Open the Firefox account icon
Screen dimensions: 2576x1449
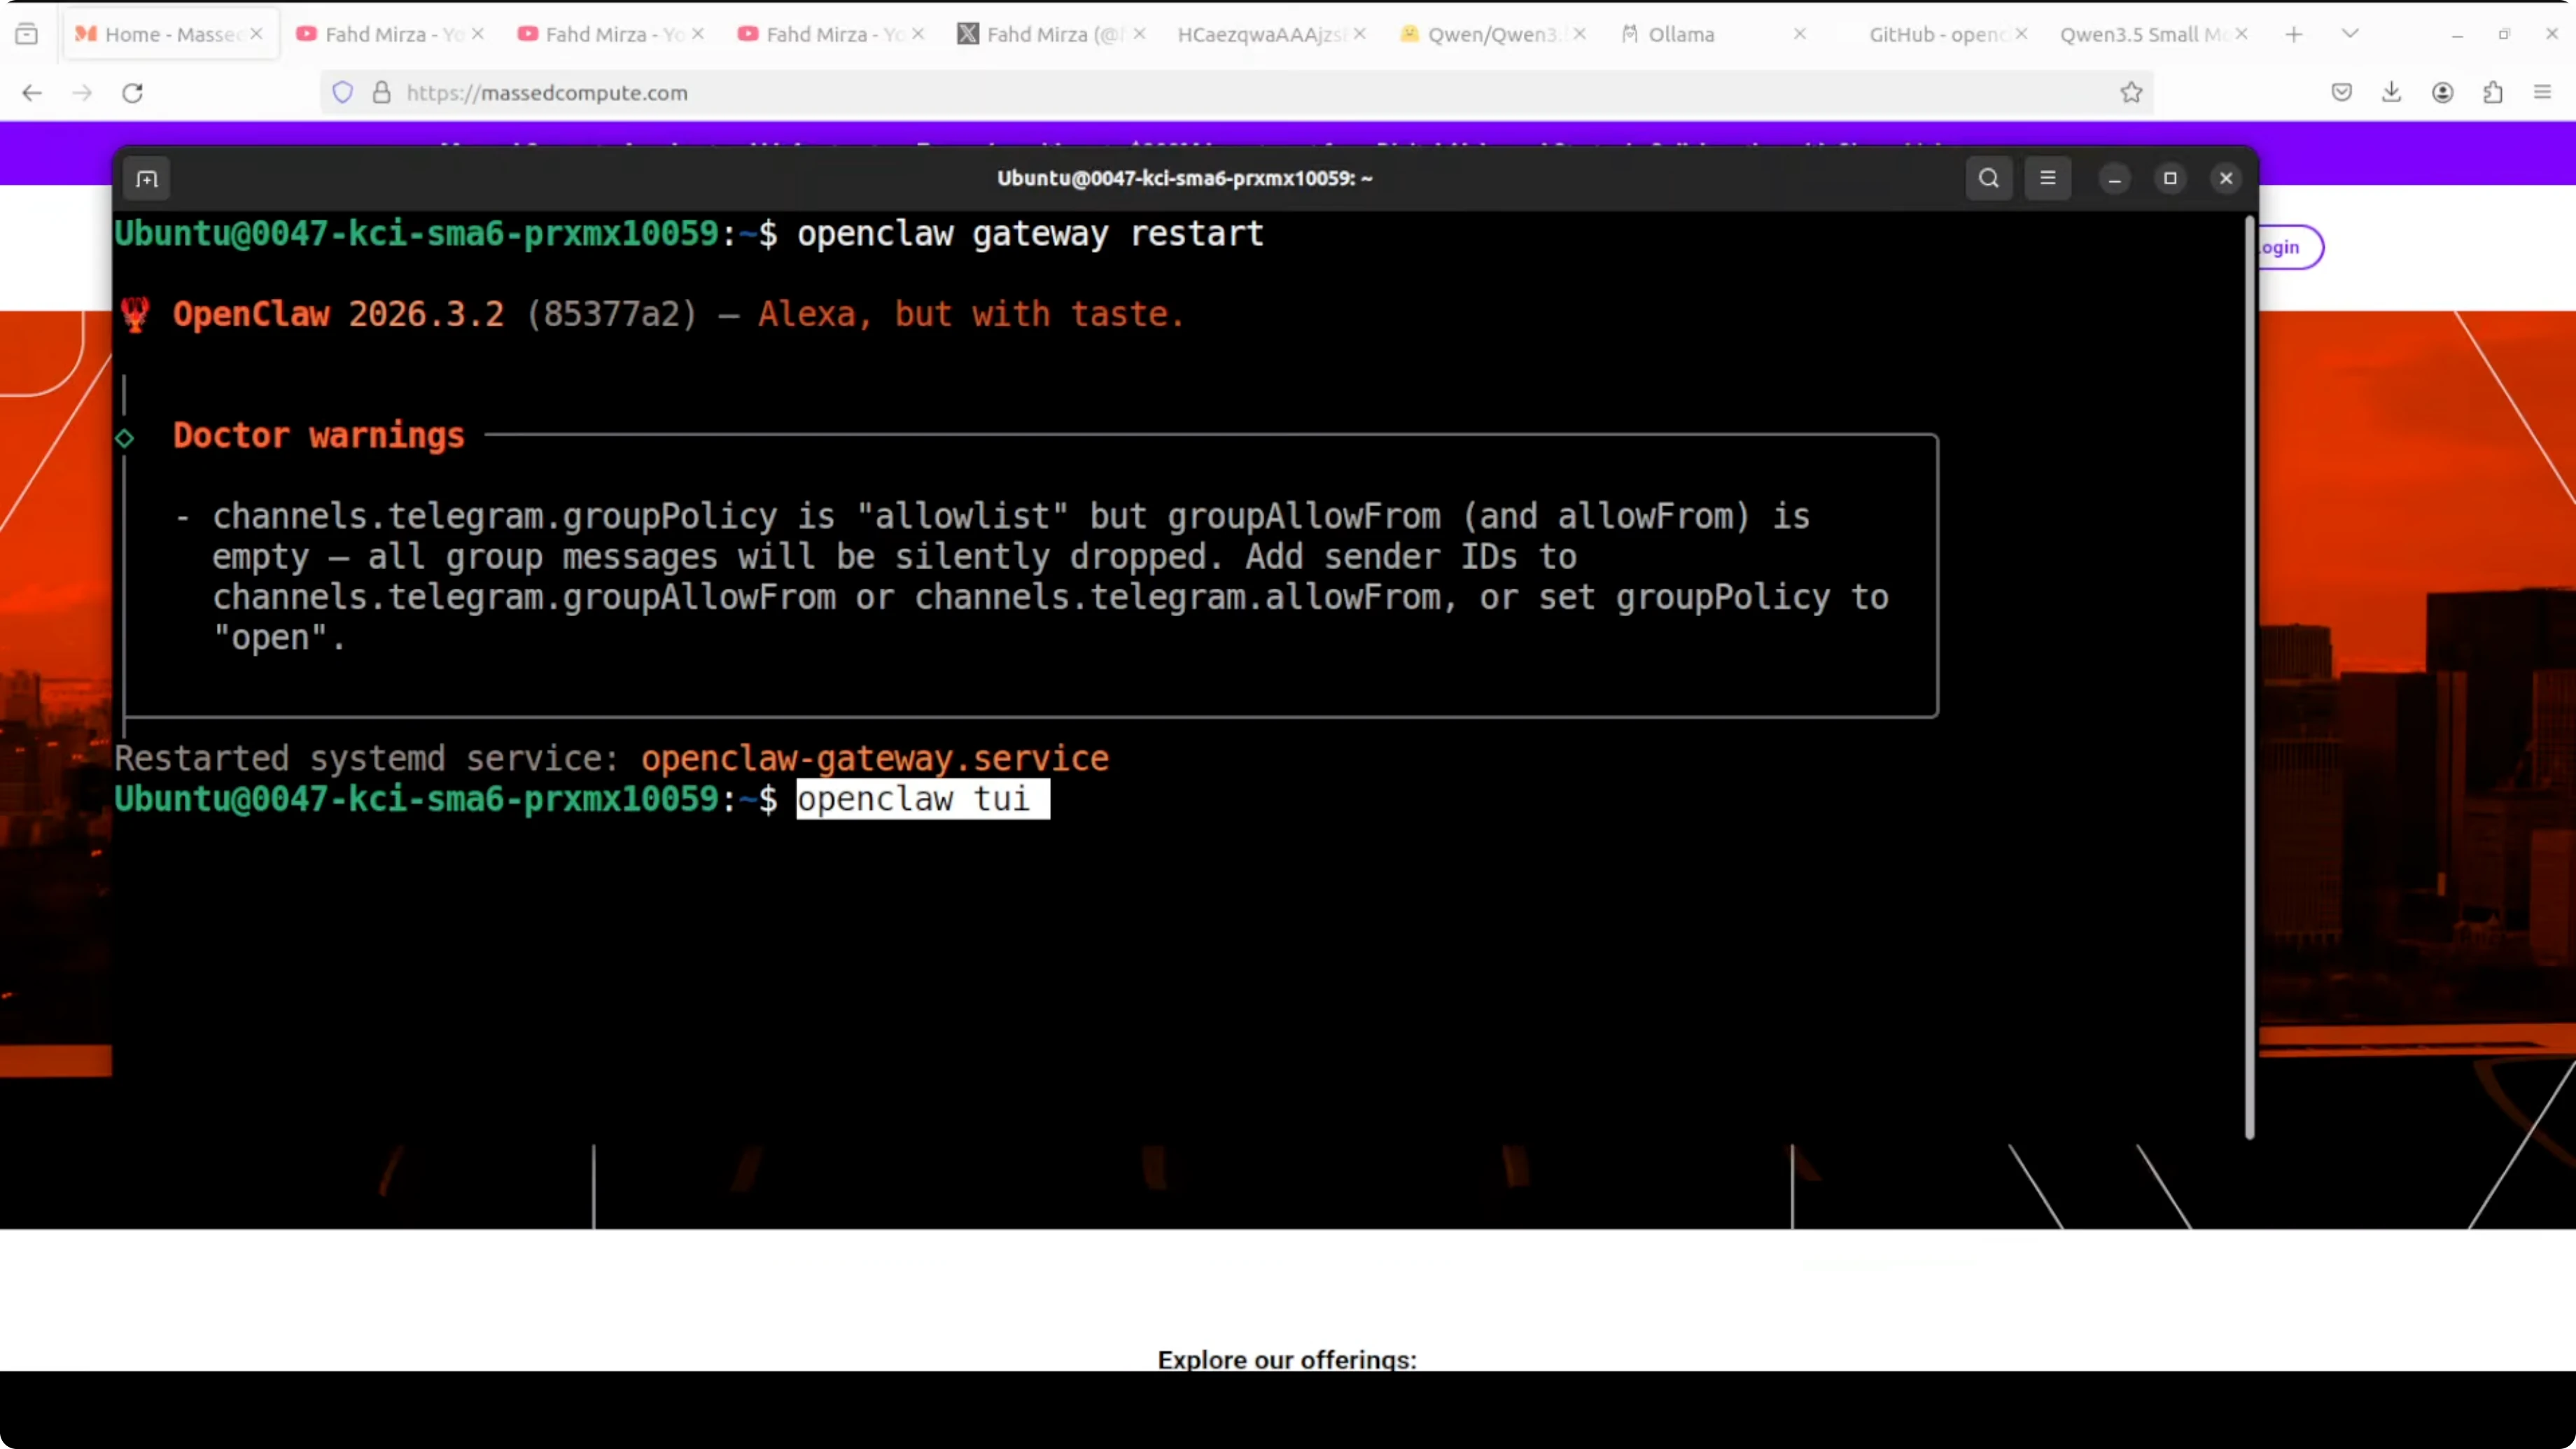pyautogui.click(x=2443, y=92)
